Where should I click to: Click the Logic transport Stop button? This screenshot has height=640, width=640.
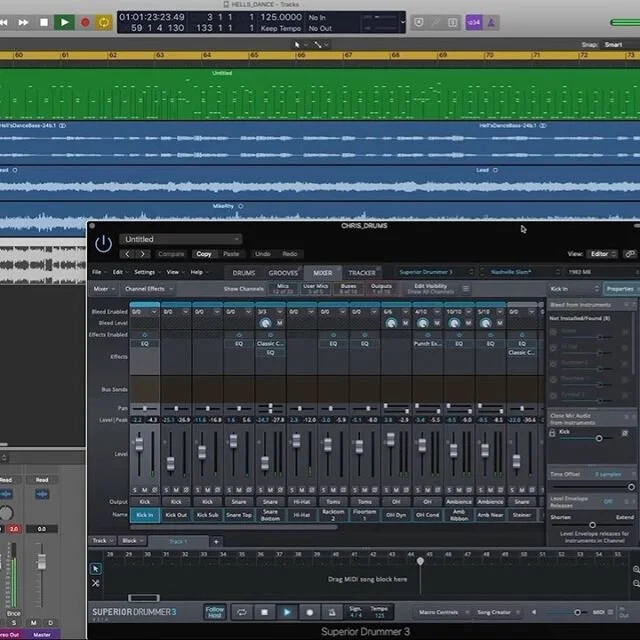pyautogui.click(x=44, y=22)
